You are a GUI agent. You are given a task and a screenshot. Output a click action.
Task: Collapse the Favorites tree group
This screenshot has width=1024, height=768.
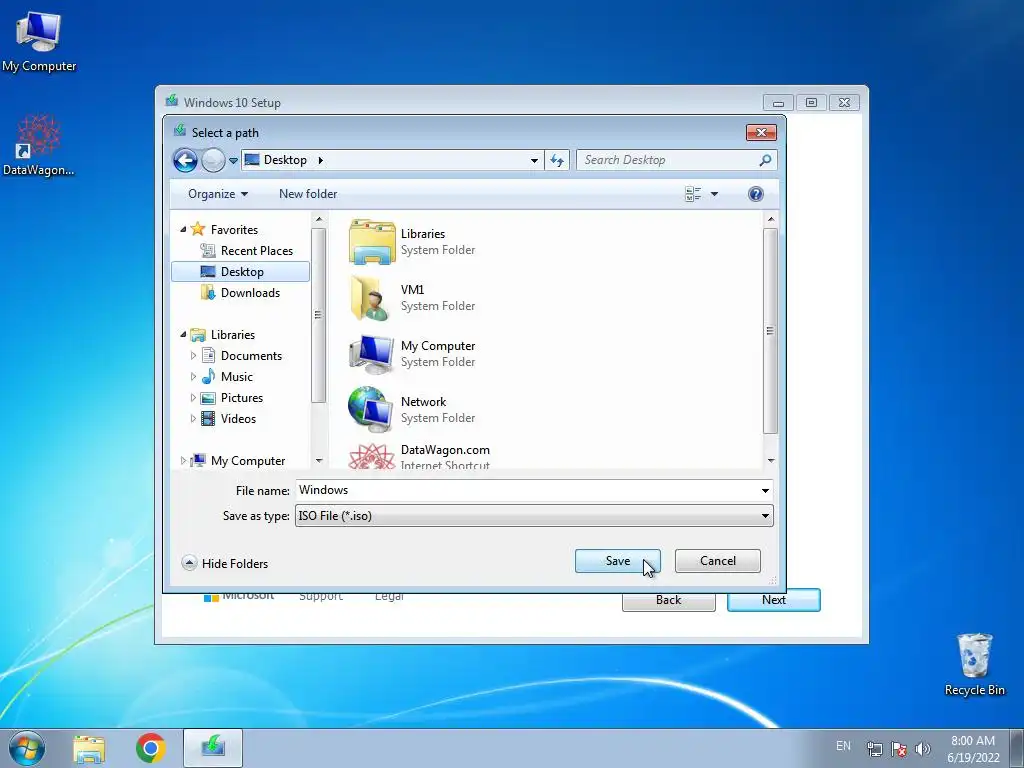coord(184,230)
